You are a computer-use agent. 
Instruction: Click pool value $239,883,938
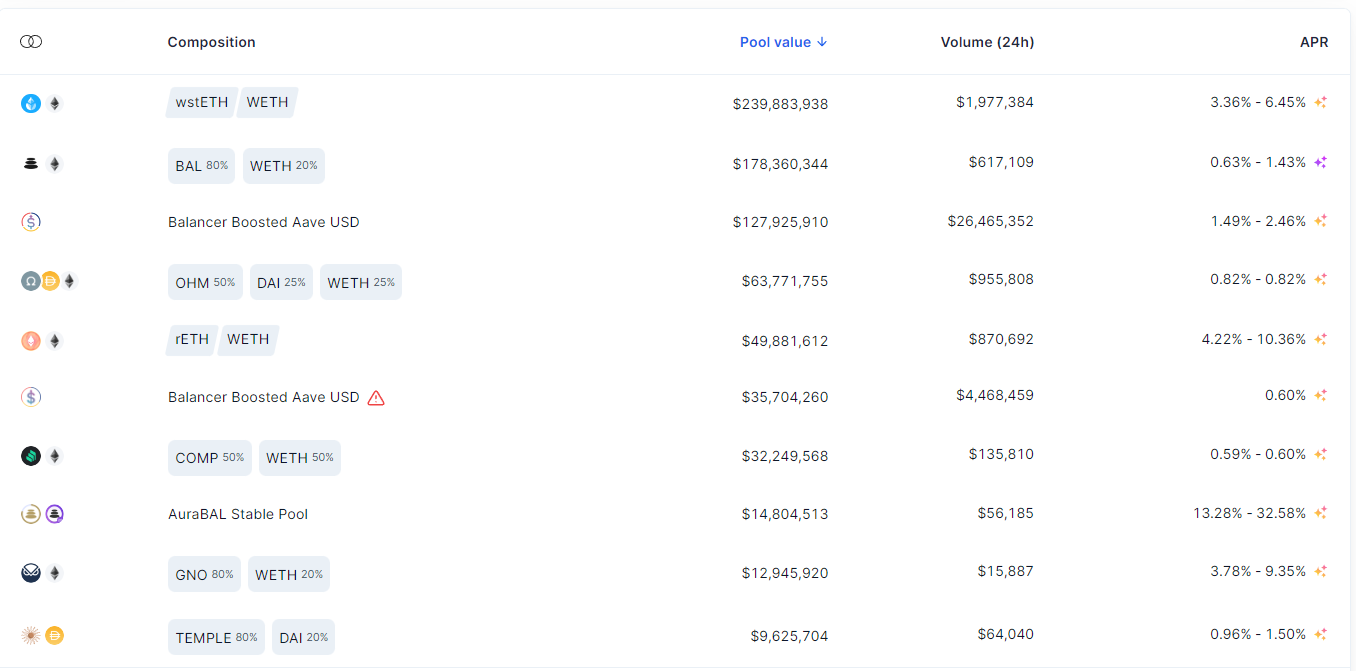780,104
